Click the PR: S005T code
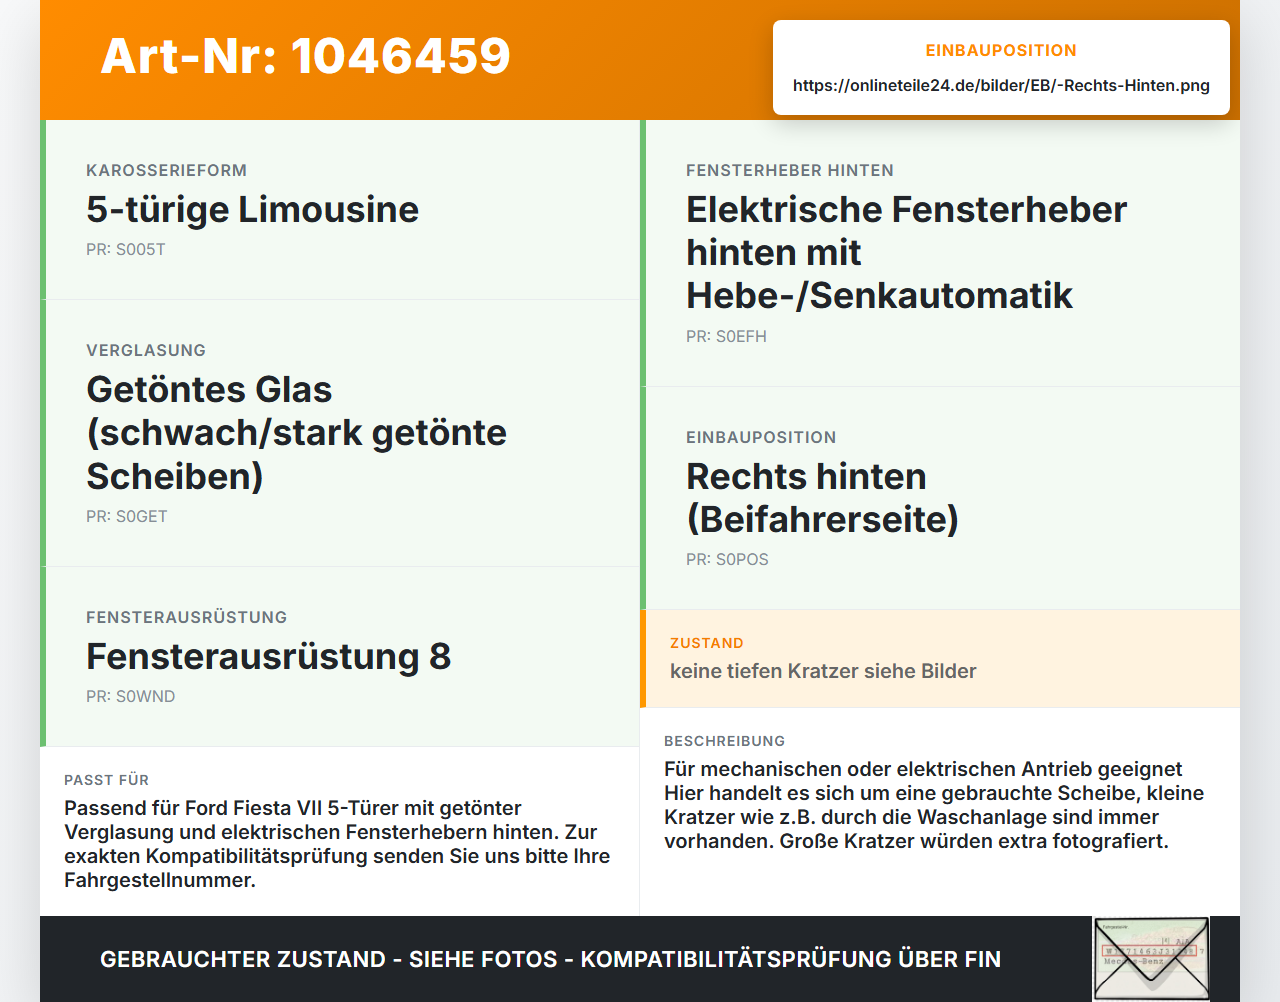The height and width of the screenshot is (1002, 1280). (126, 250)
